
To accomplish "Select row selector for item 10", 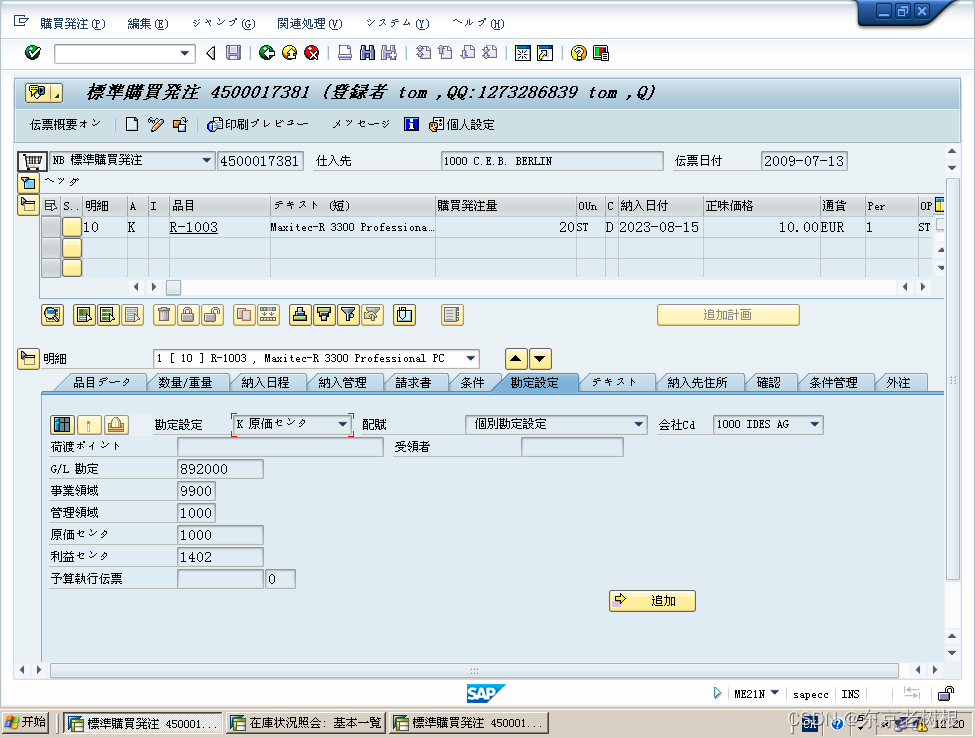I will click(x=51, y=228).
